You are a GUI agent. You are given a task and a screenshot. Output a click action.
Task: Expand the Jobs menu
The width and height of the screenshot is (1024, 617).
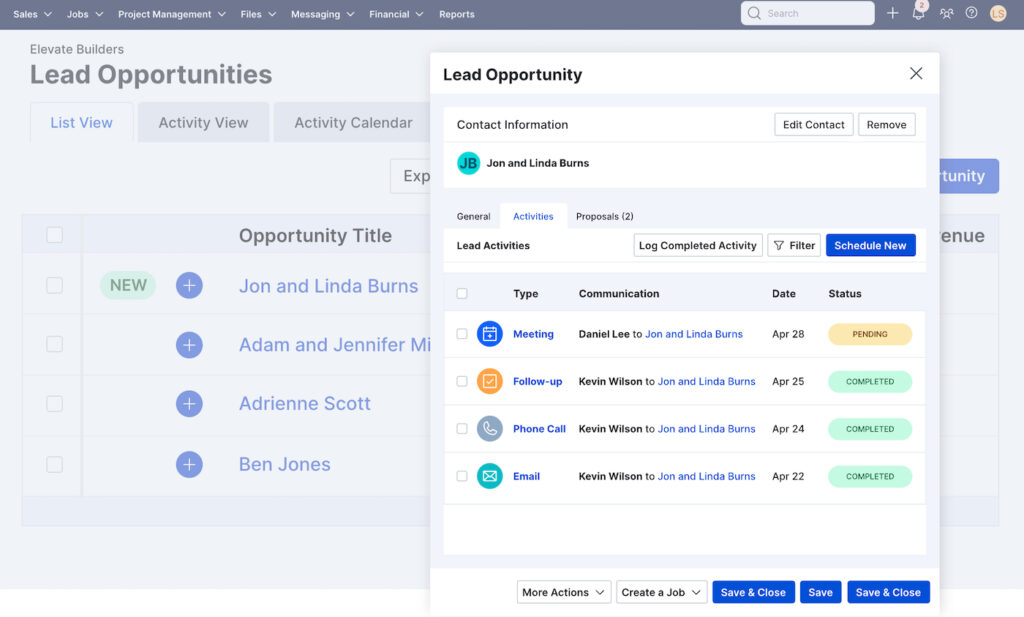click(x=85, y=14)
